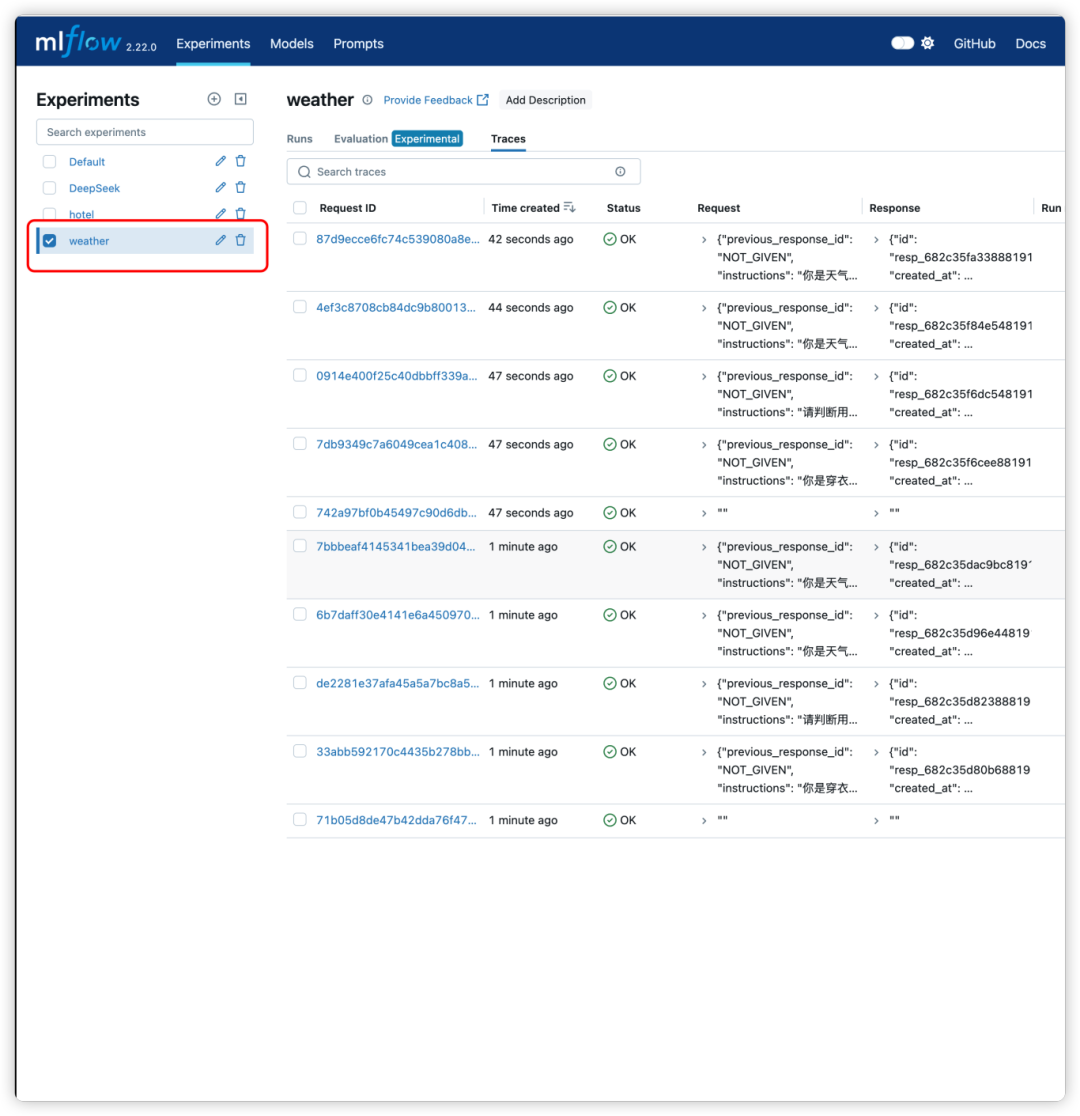This screenshot has width=1080, height=1116.
Task: Open the GitHub link
Action: click(974, 43)
